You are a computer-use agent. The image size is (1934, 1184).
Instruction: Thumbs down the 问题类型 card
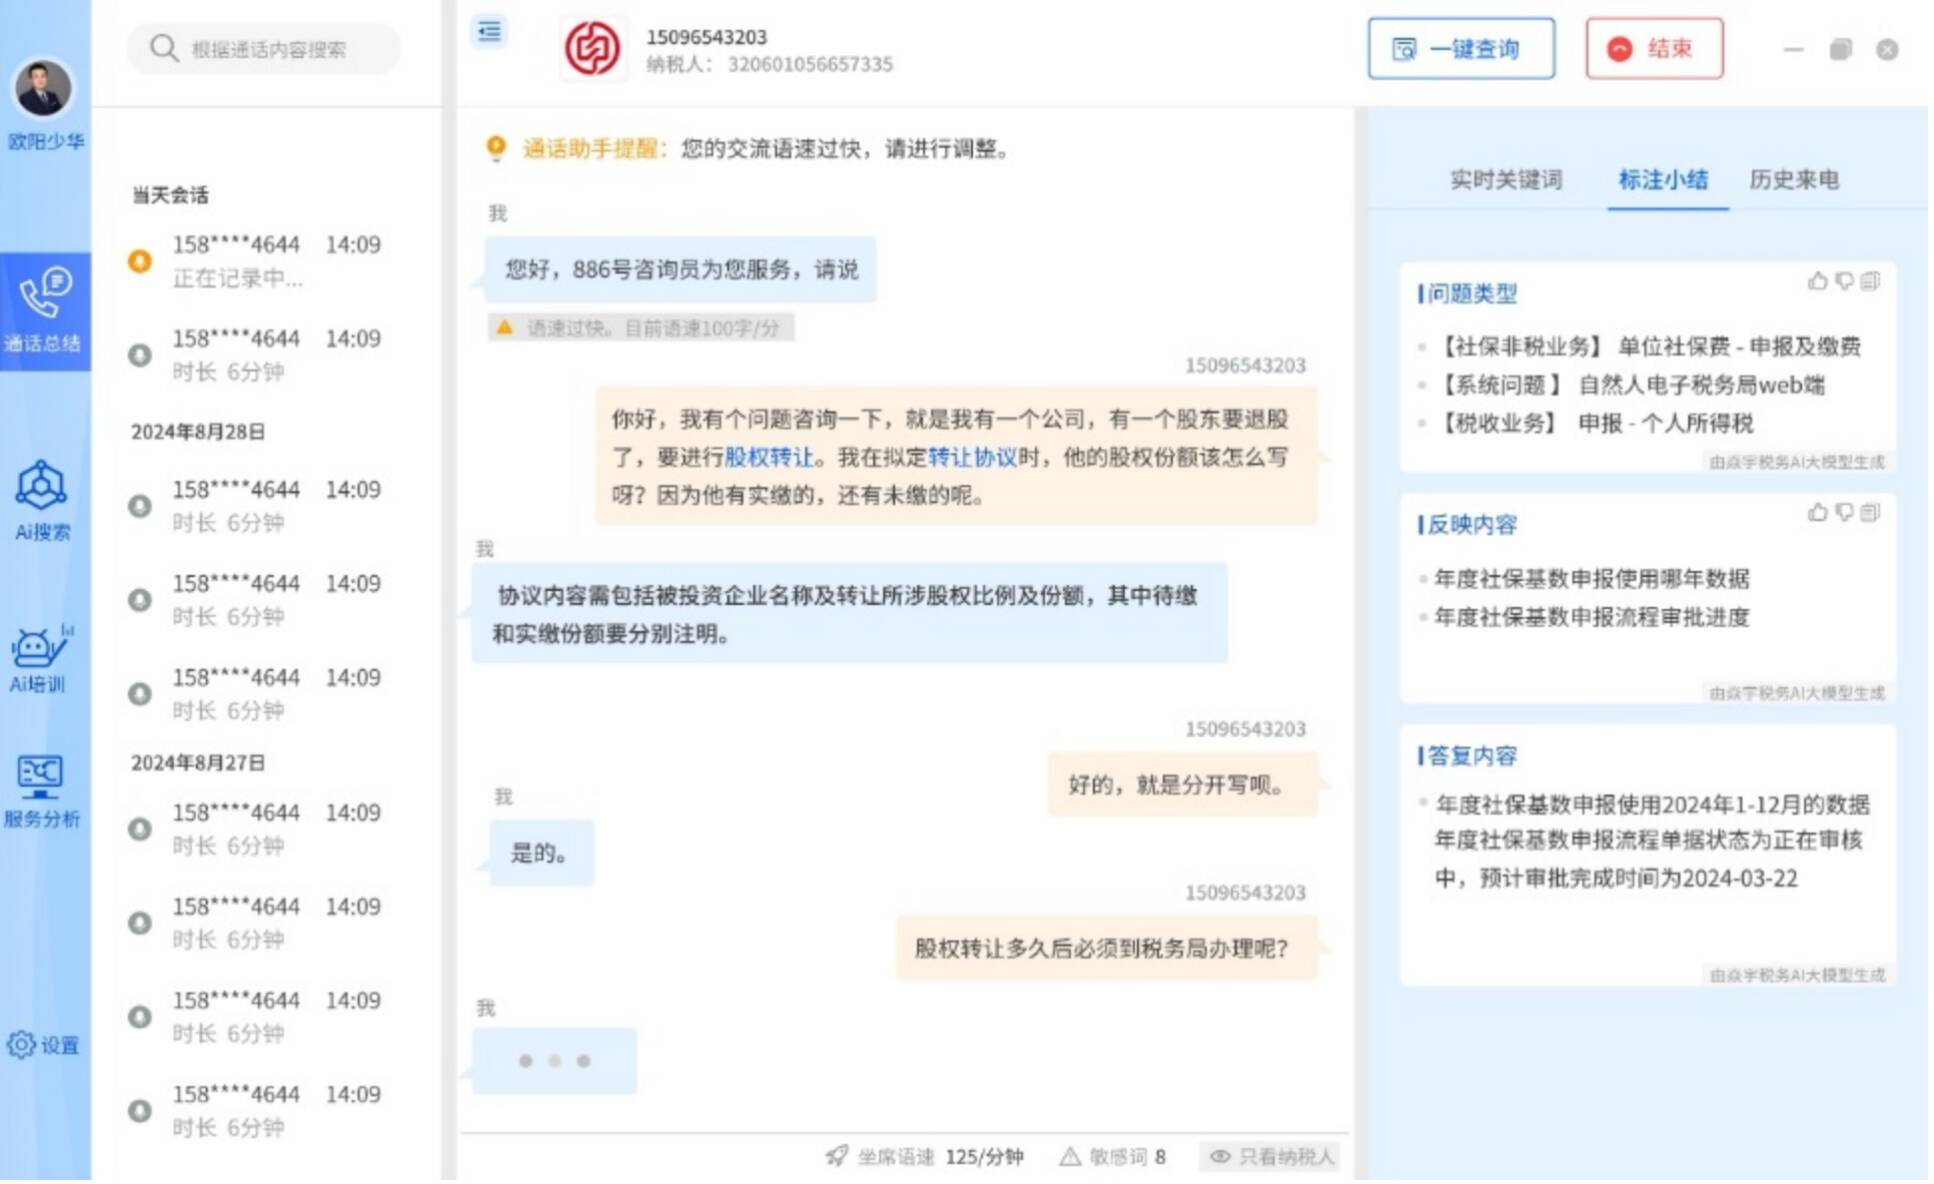click(x=1844, y=281)
